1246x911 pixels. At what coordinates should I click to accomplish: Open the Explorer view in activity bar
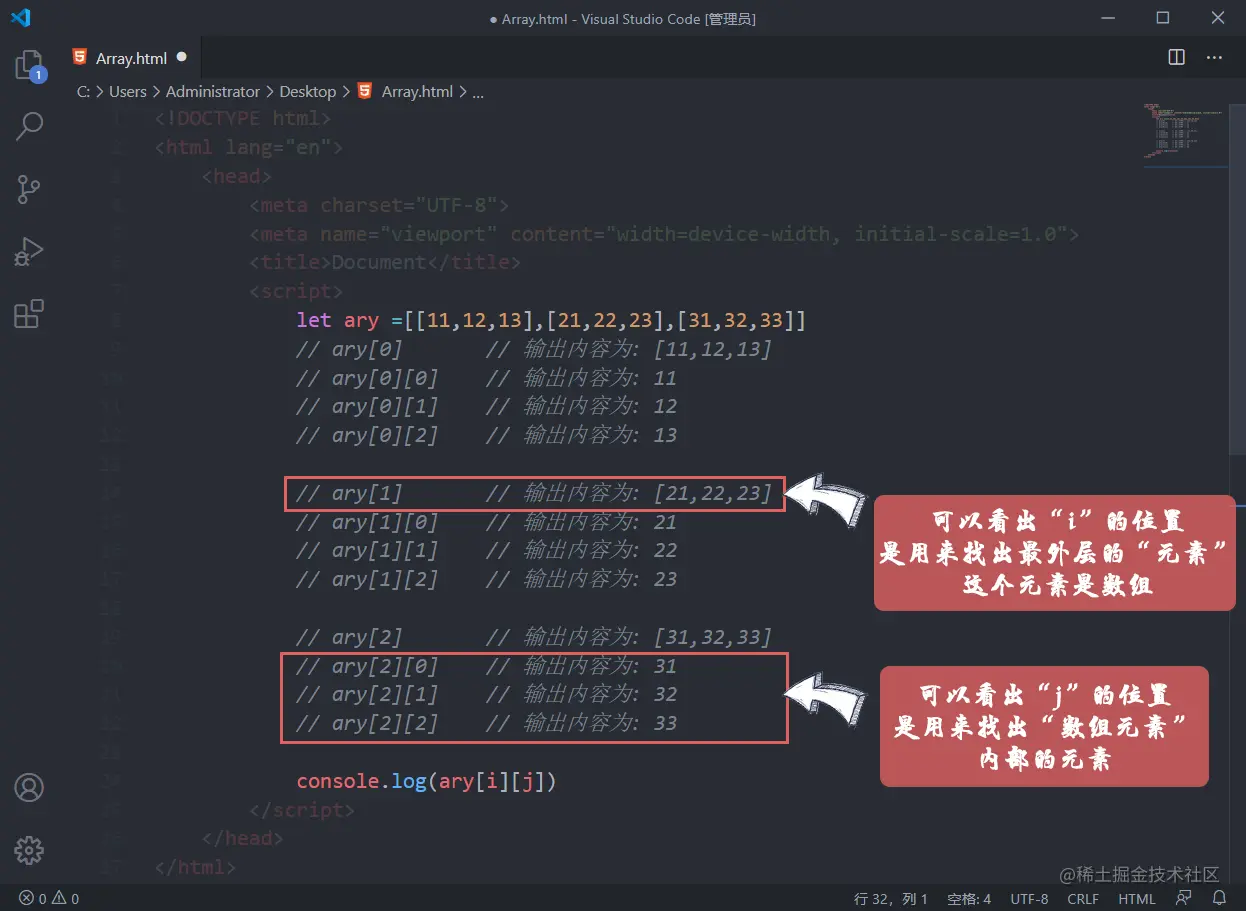coord(29,66)
